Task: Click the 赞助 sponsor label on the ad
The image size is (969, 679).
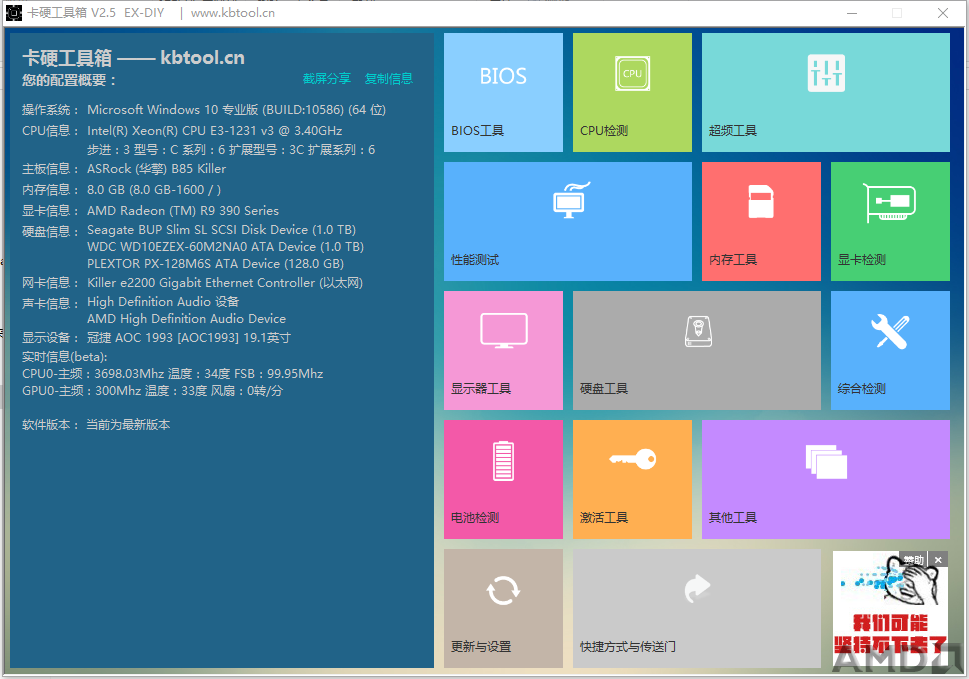Action: tap(913, 560)
